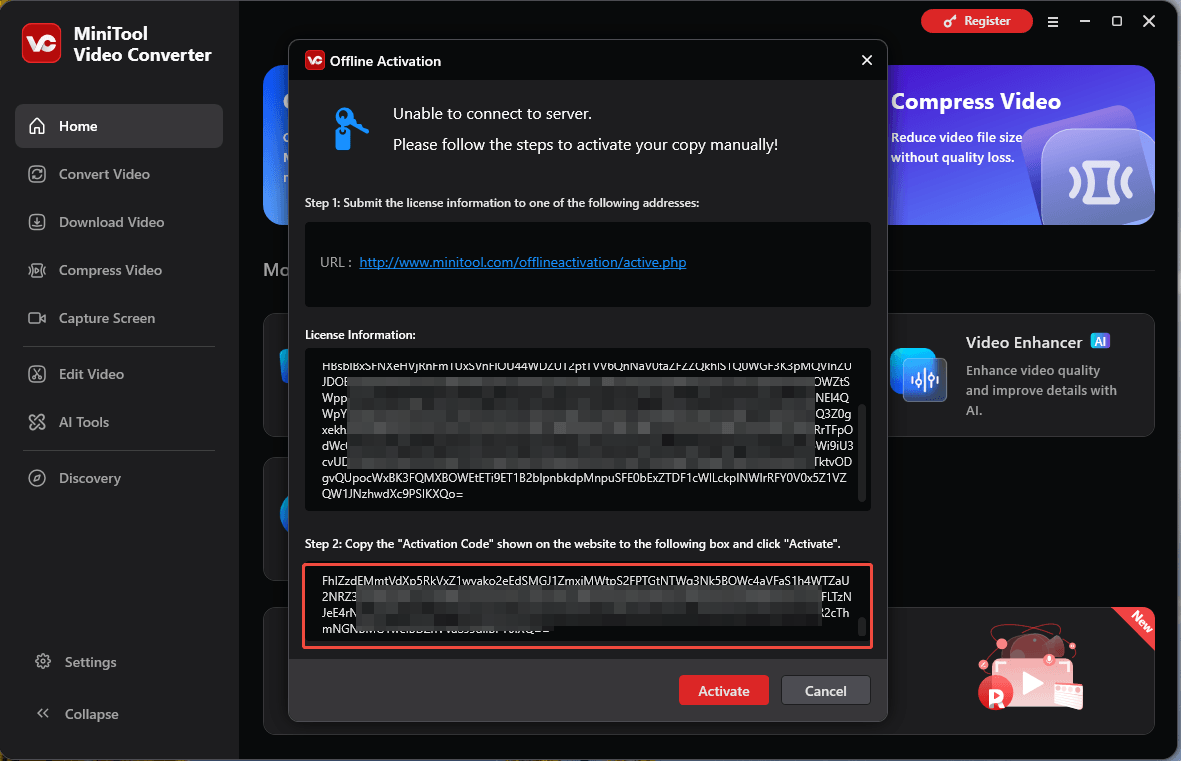Viewport: 1181px width, 761px height.
Task: Click the MiniTool Video Converter logo icon
Action: pos(41,43)
